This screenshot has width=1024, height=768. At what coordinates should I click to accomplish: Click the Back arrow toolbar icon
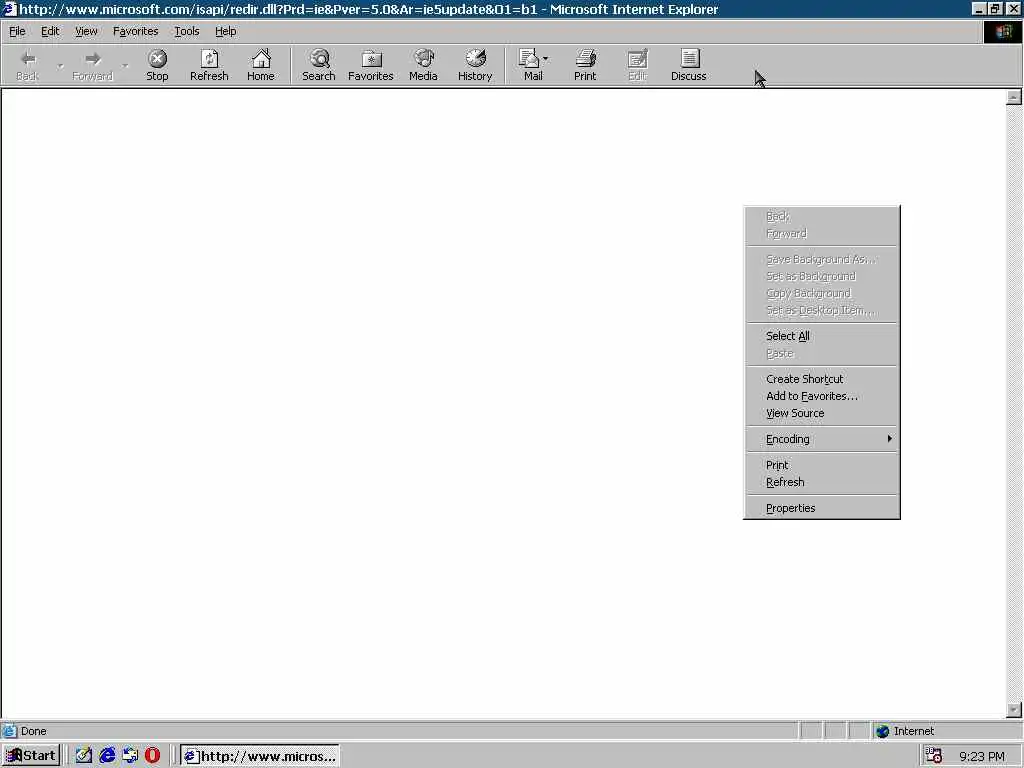[x=27, y=59]
